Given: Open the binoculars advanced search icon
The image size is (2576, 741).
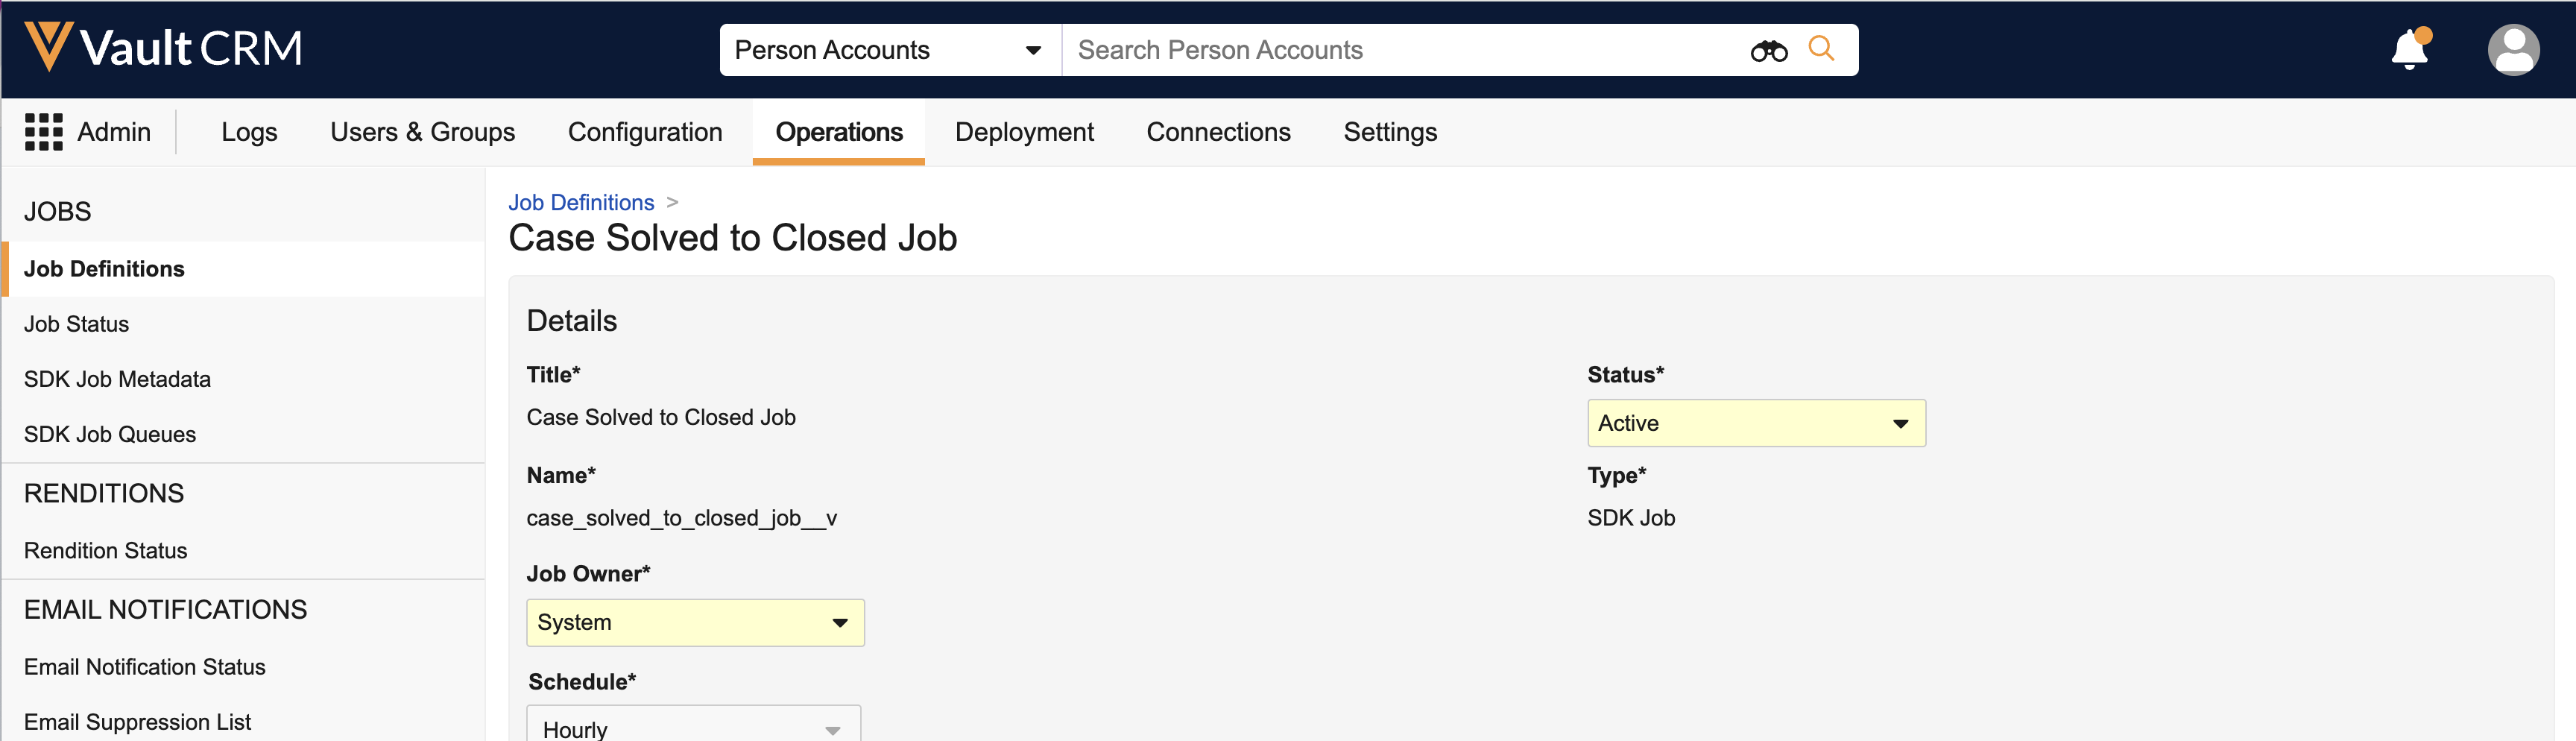Looking at the screenshot, I should [1767, 50].
